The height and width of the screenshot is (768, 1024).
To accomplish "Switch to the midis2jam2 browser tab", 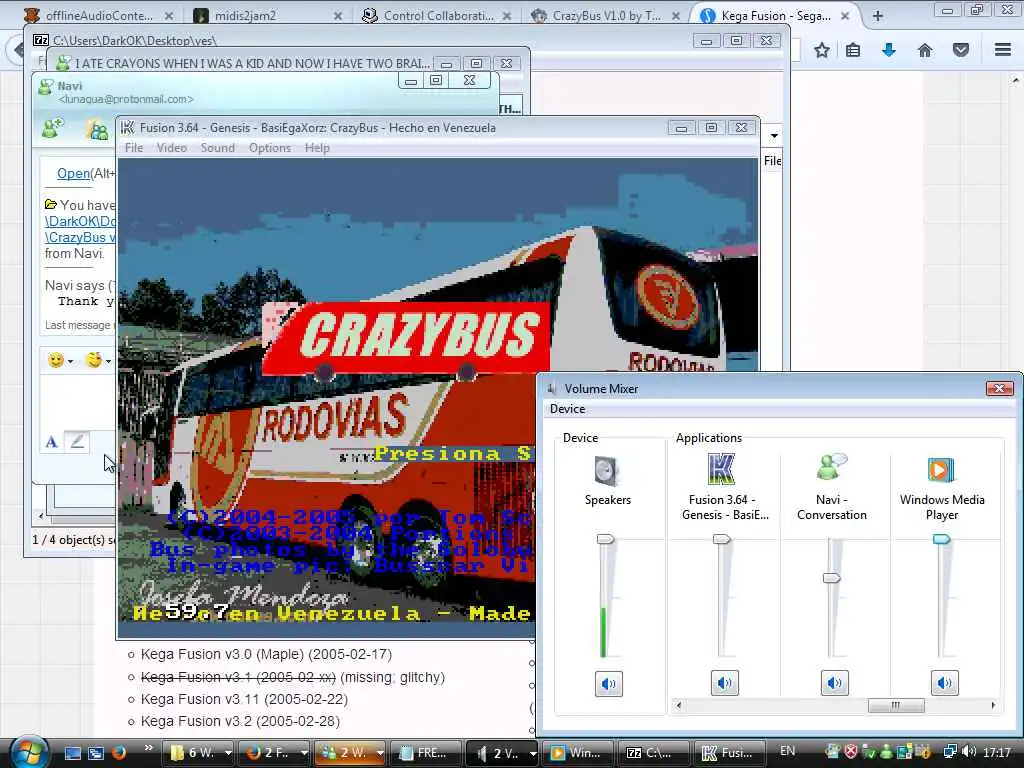I will [268, 15].
